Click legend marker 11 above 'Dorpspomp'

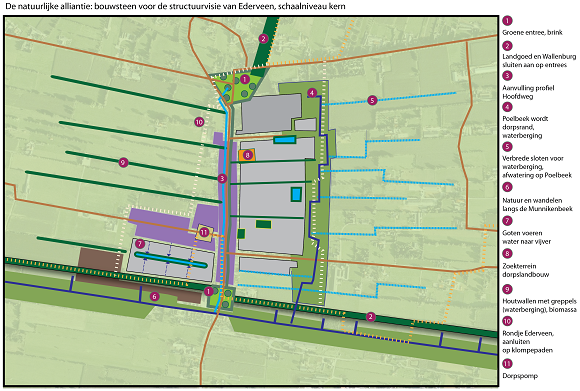507,364
